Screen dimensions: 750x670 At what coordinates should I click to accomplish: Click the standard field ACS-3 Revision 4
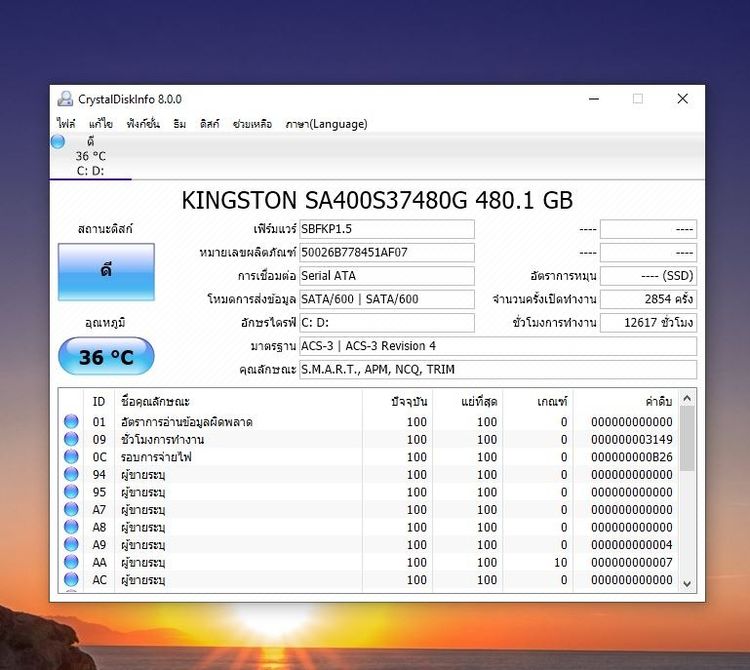[498, 346]
